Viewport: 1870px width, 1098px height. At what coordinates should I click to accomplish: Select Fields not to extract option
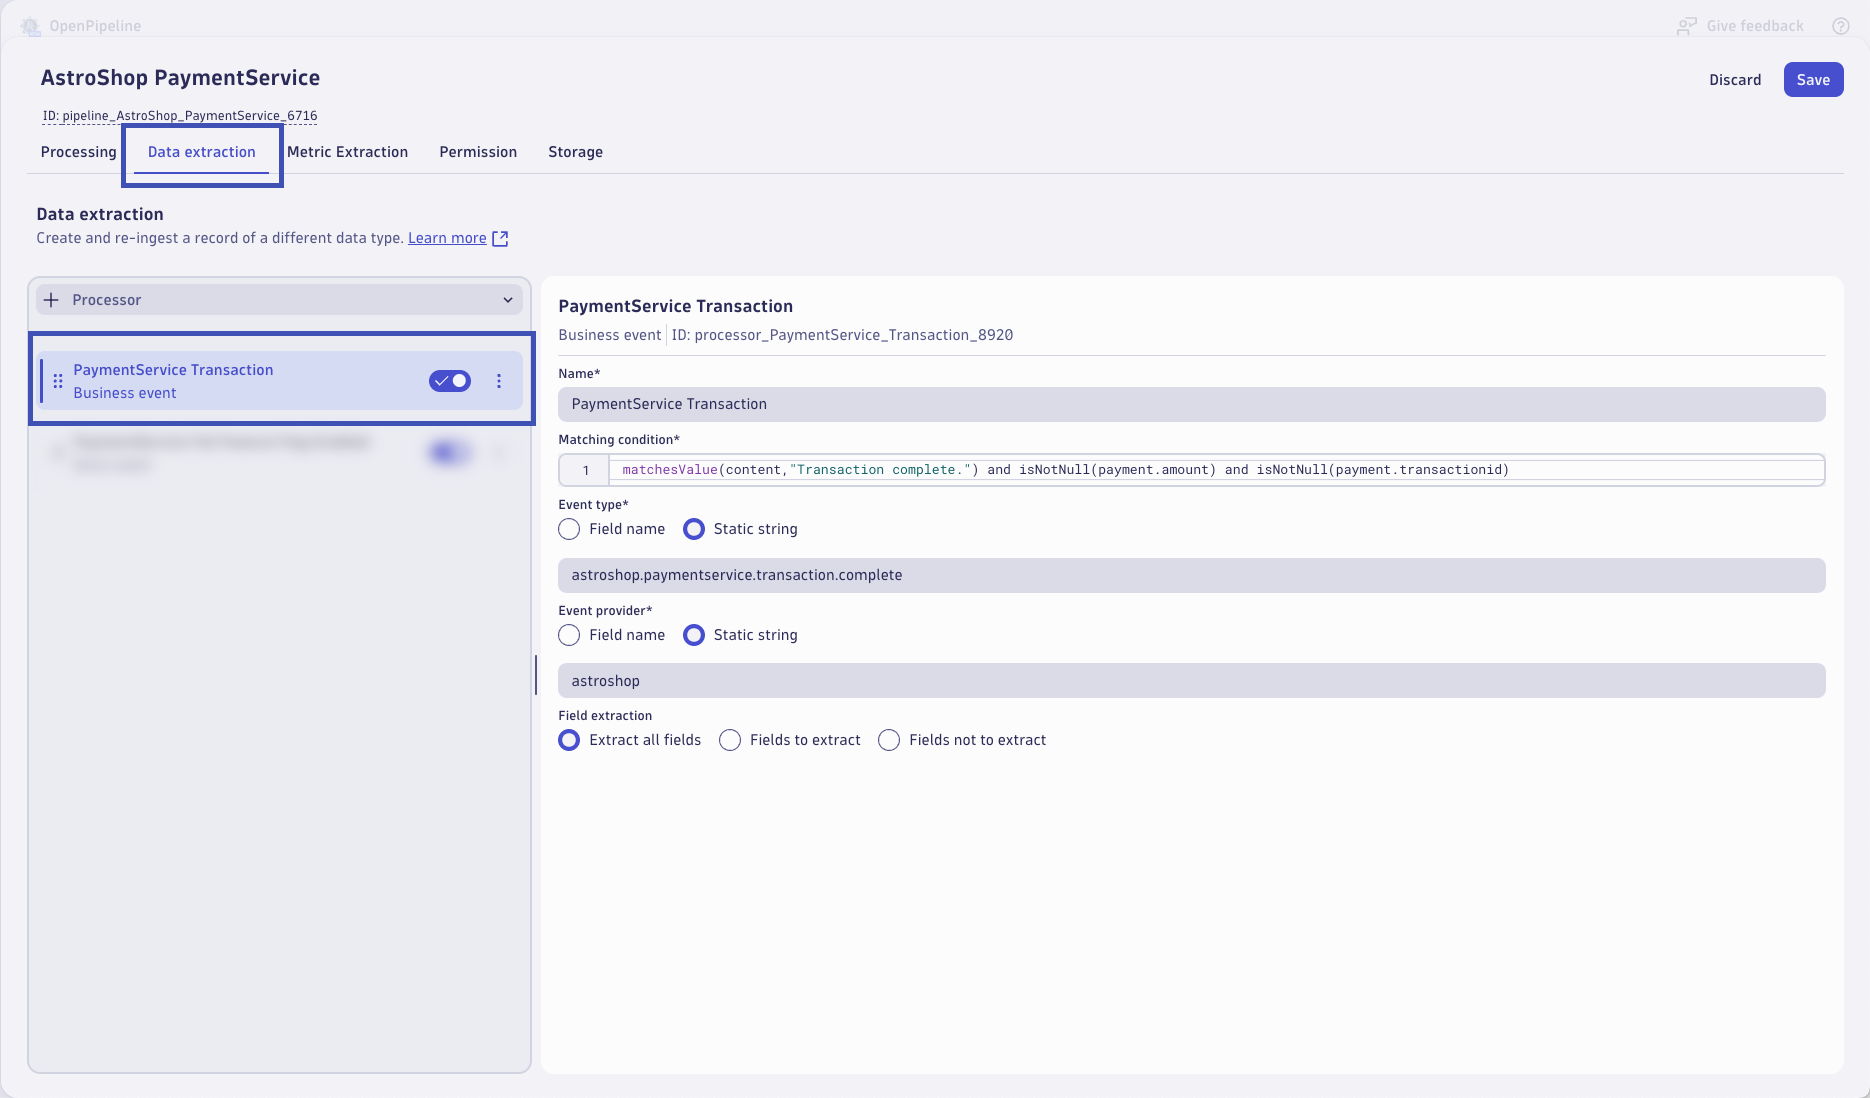[x=889, y=740]
